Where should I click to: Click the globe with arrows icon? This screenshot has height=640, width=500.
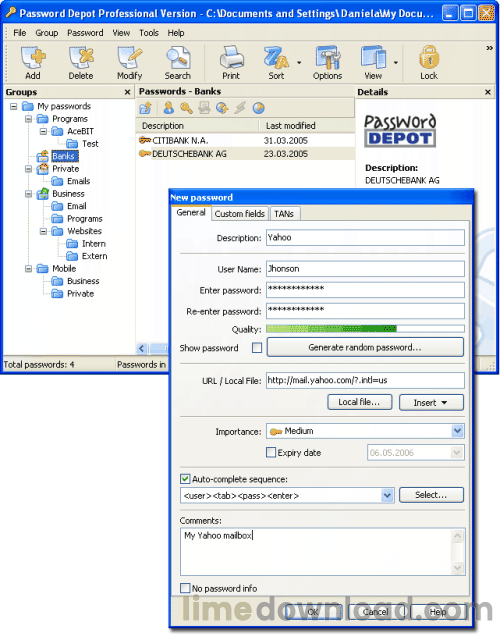tap(222, 108)
